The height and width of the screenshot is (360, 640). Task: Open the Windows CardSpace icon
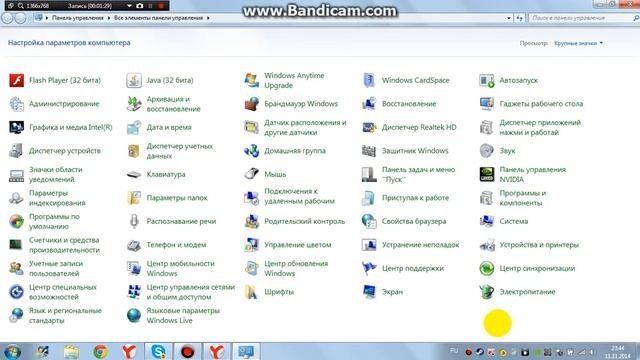point(369,80)
